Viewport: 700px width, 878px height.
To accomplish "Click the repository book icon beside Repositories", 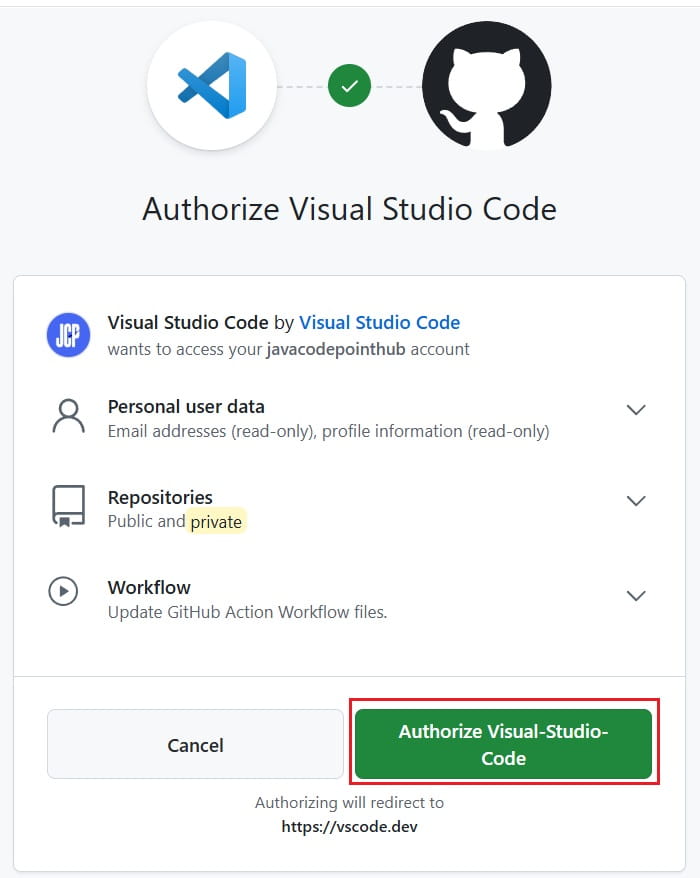I will point(67,507).
